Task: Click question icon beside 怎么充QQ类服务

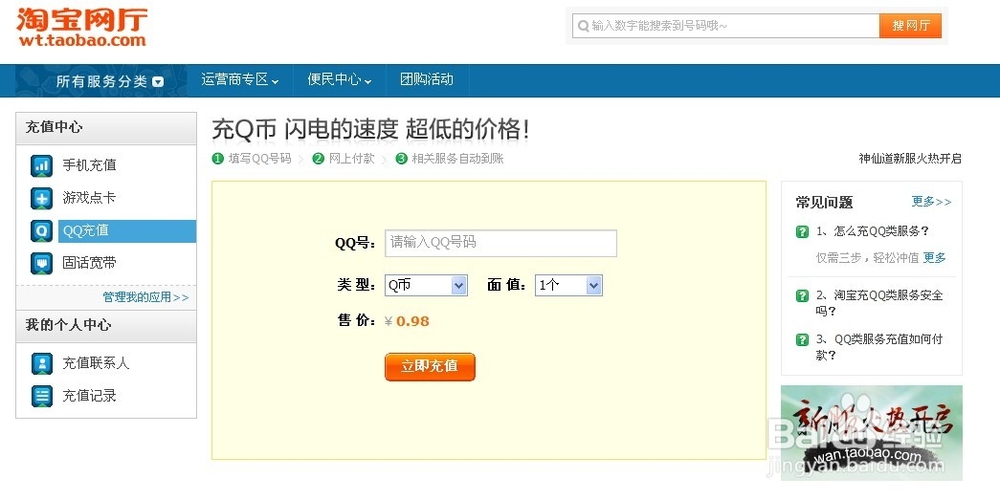Action: click(802, 232)
